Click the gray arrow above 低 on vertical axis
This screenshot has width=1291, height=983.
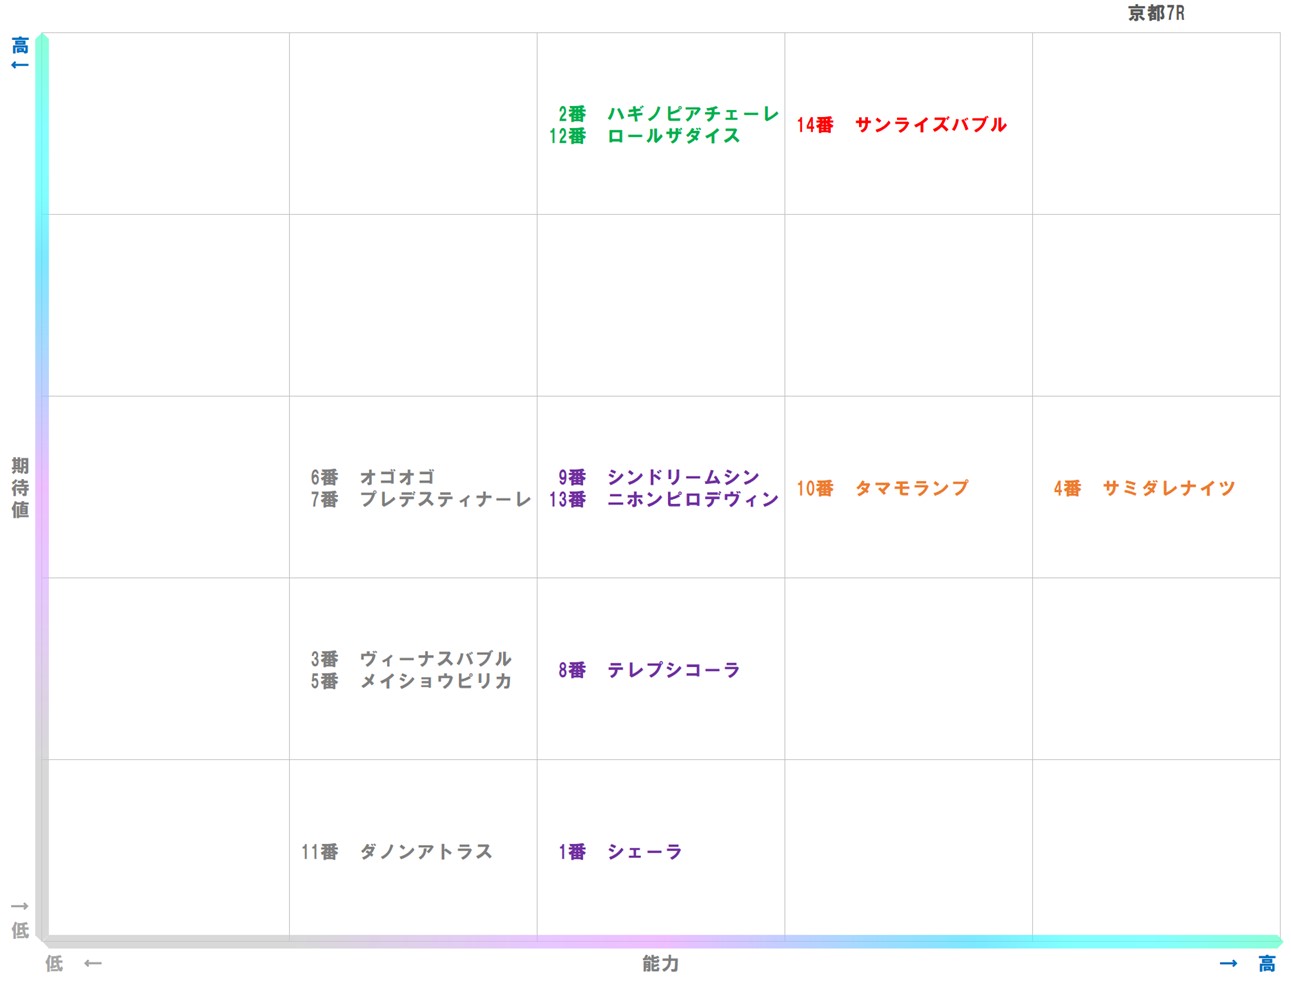(x=19, y=906)
